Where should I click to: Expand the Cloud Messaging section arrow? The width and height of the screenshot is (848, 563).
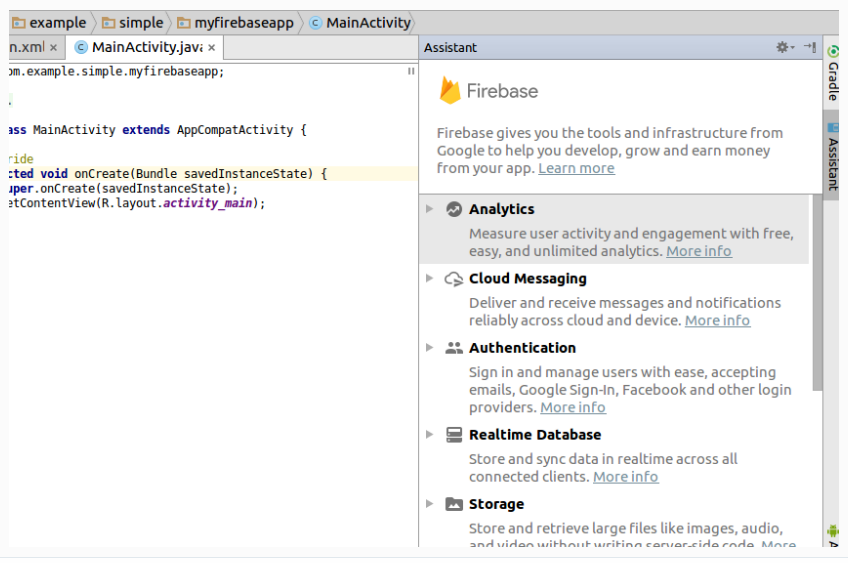pos(430,279)
